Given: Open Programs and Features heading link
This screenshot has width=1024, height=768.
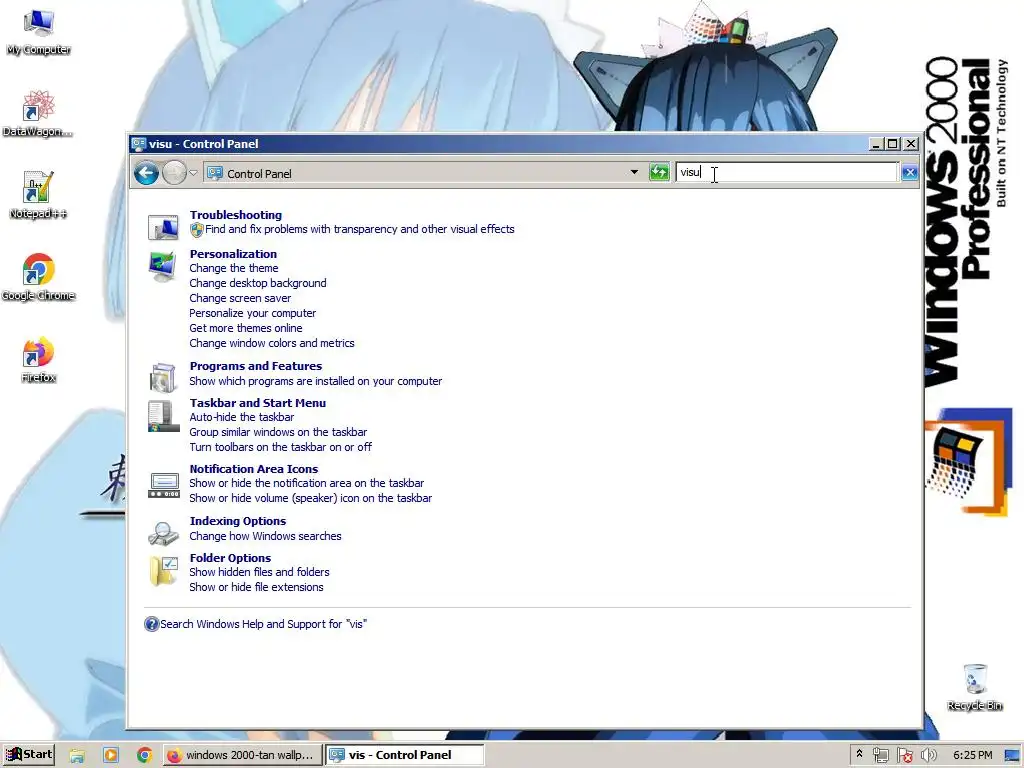Looking at the screenshot, I should pos(256,366).
